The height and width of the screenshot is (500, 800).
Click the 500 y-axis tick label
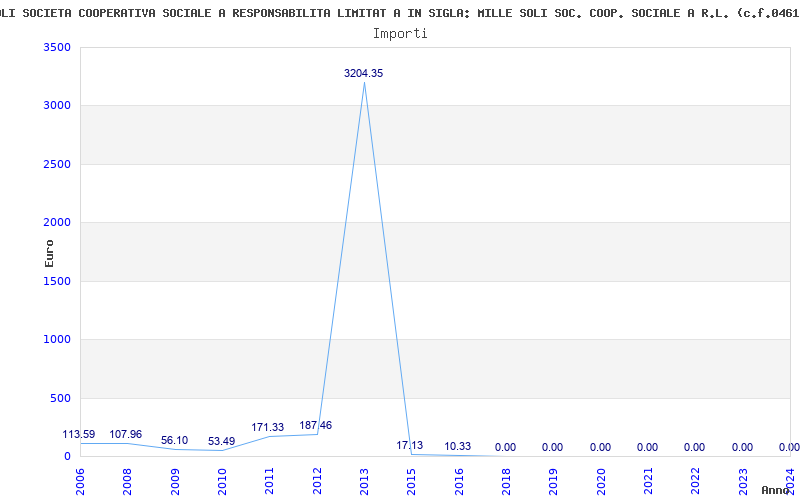[x=60, y=398]
